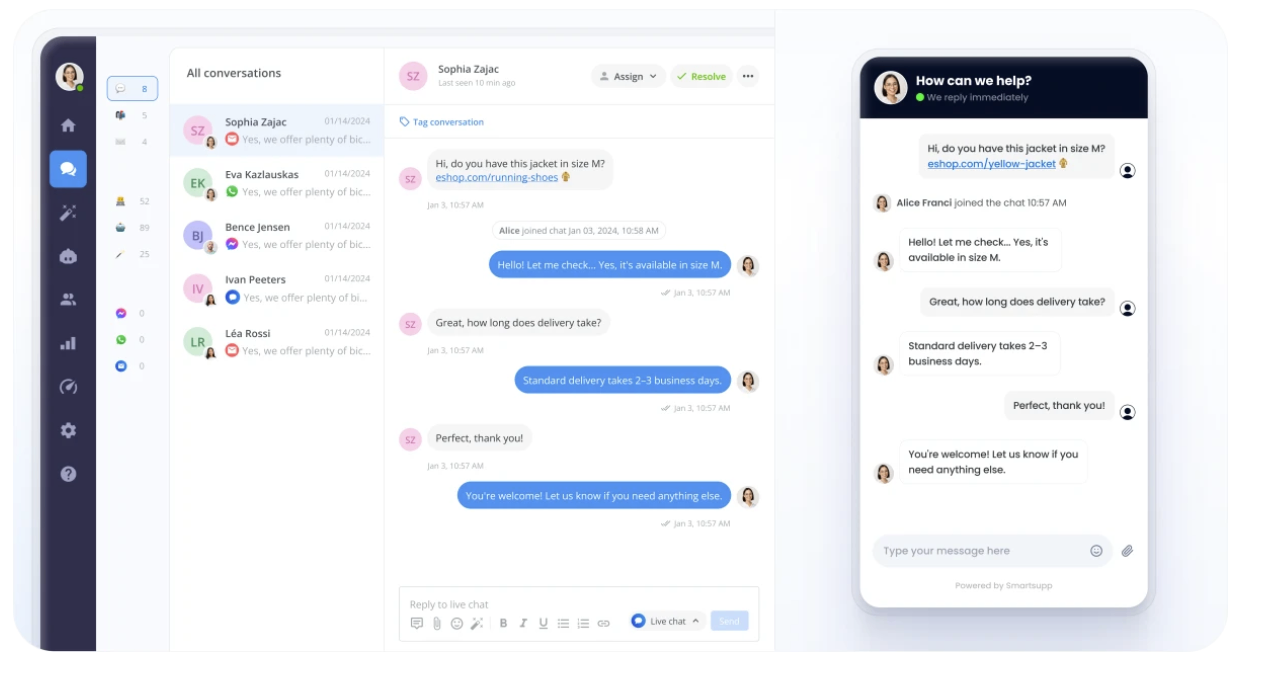Open emoji picker in widget message field

click(1096, 551)
